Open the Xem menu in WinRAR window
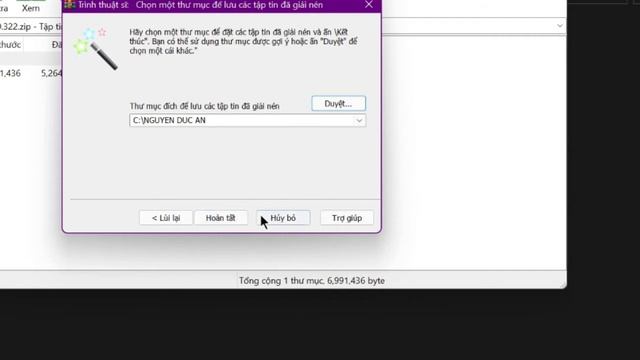The image size is (640, 360). (31, 8)
